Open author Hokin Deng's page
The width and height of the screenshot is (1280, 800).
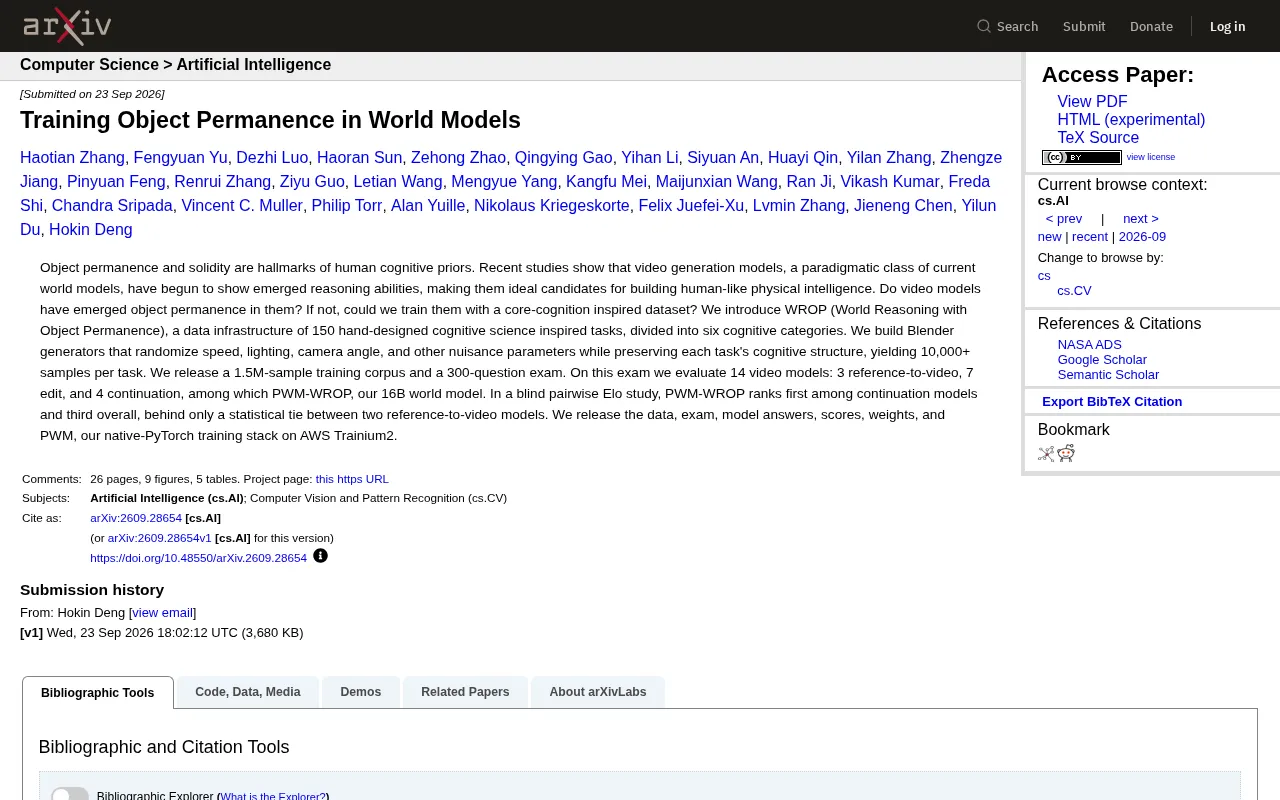pos(91,230)
